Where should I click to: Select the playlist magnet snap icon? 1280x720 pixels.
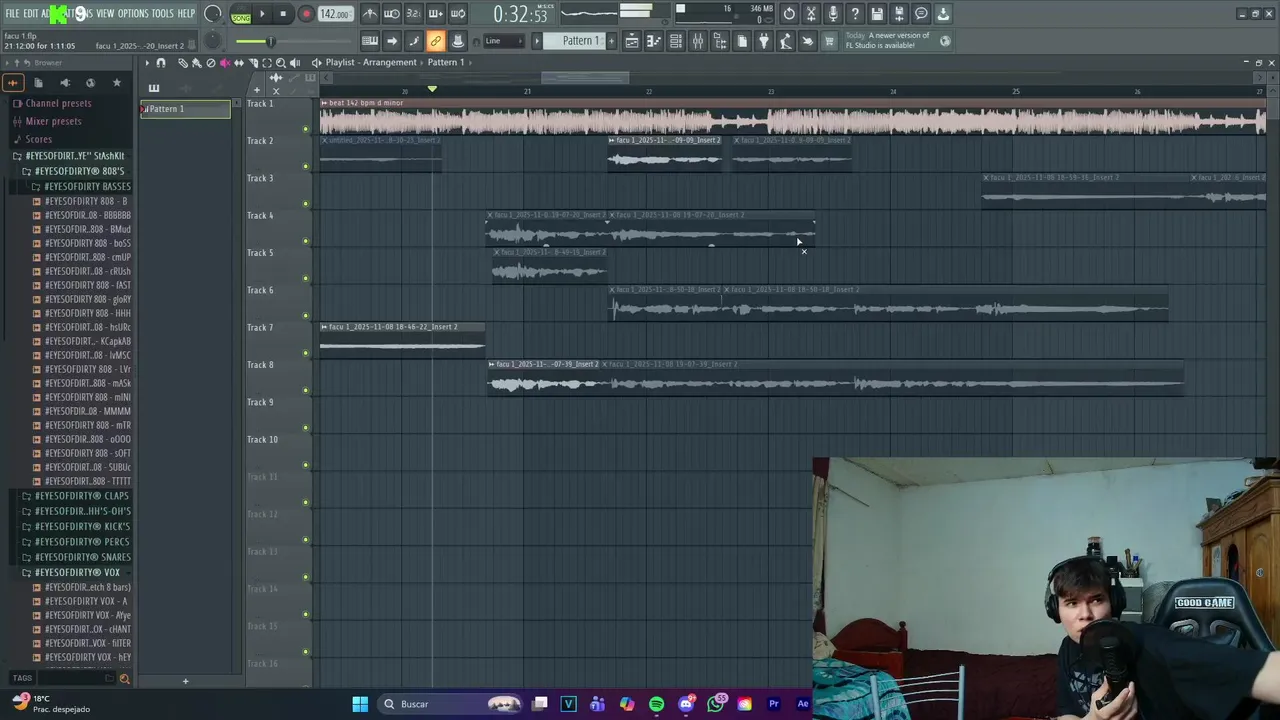coord(161,63)
